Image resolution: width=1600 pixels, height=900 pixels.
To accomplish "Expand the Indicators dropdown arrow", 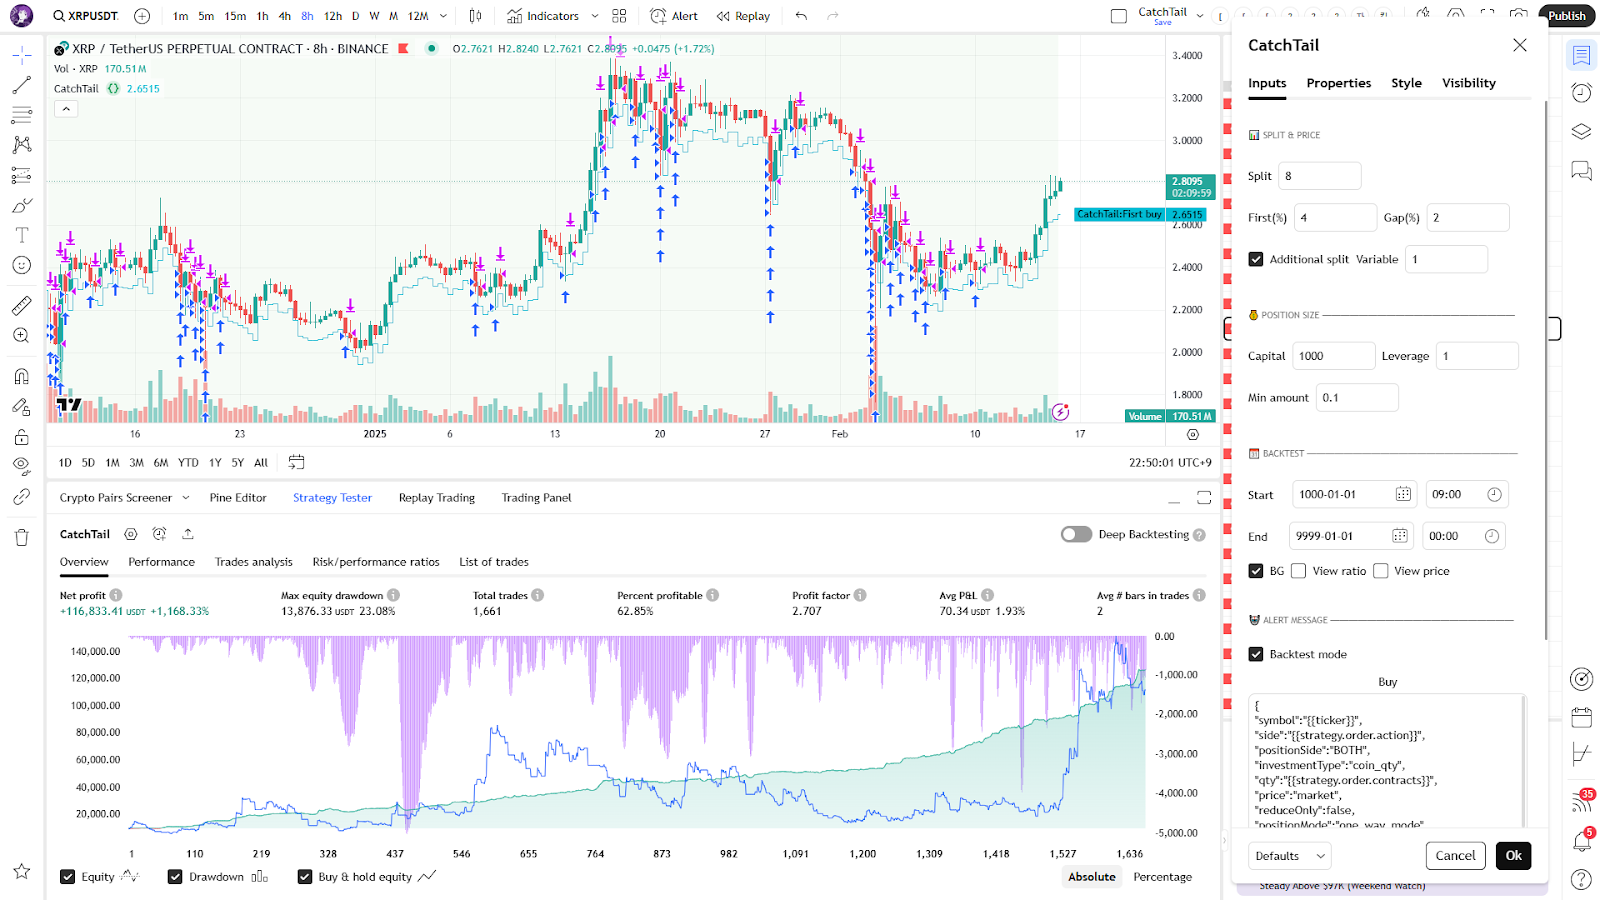I will (595, 16).
